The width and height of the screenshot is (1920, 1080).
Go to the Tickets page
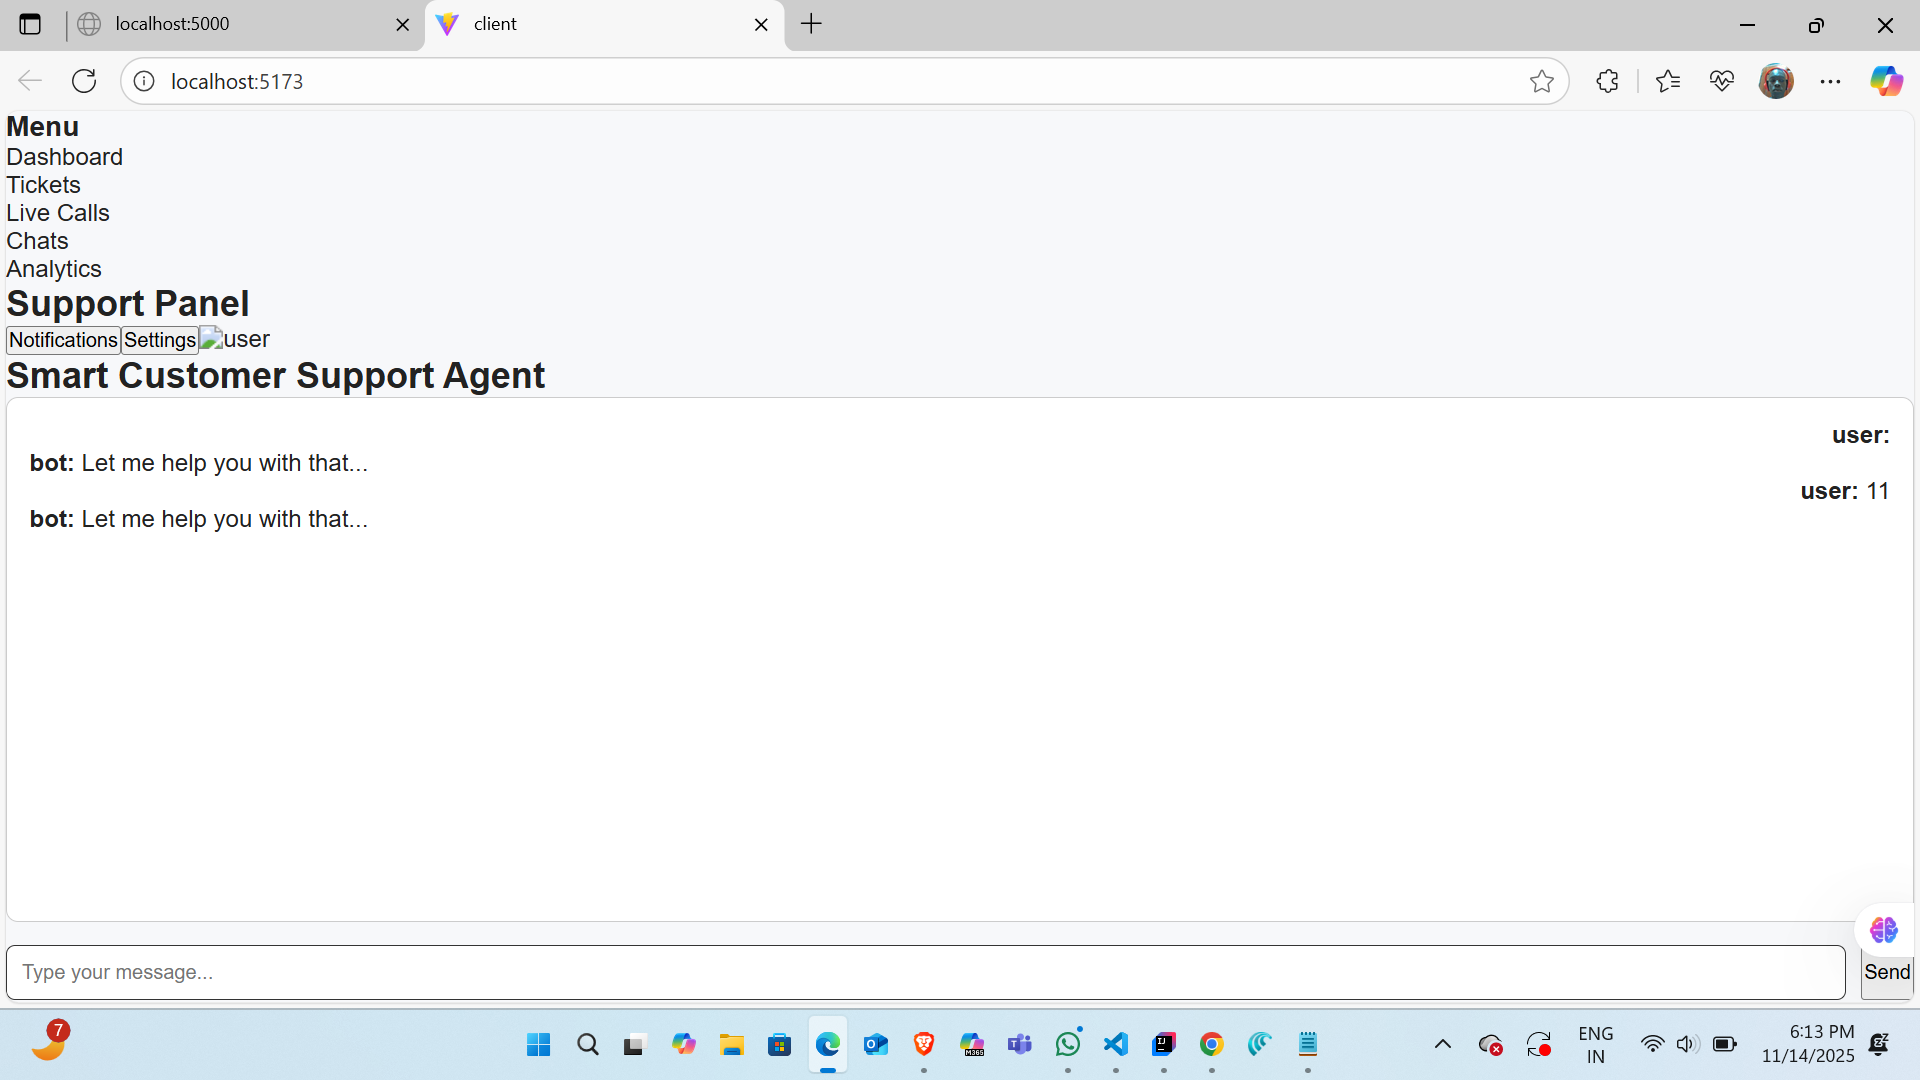(x=43, y=184)
